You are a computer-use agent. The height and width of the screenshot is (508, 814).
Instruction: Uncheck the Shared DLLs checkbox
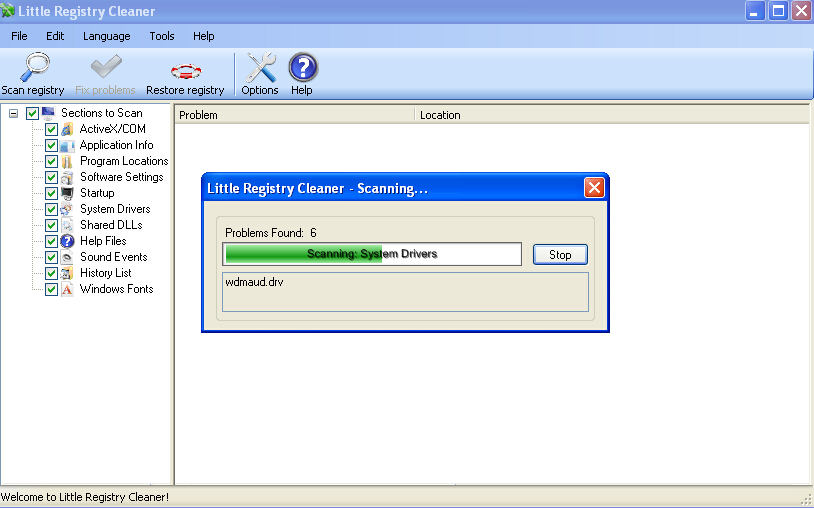51,225
